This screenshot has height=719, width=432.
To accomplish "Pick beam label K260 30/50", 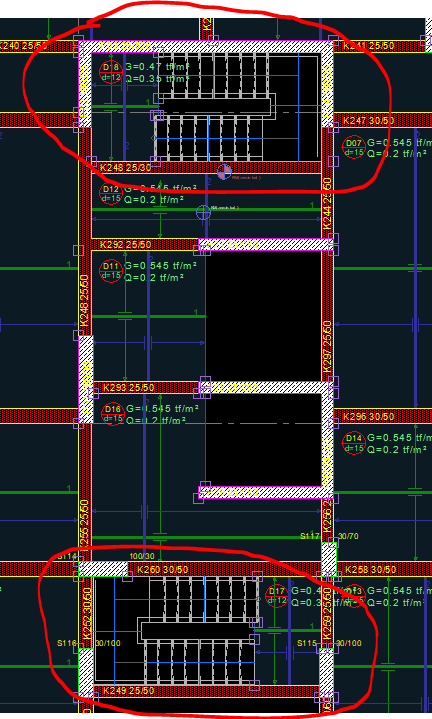I will click(163, 570).
